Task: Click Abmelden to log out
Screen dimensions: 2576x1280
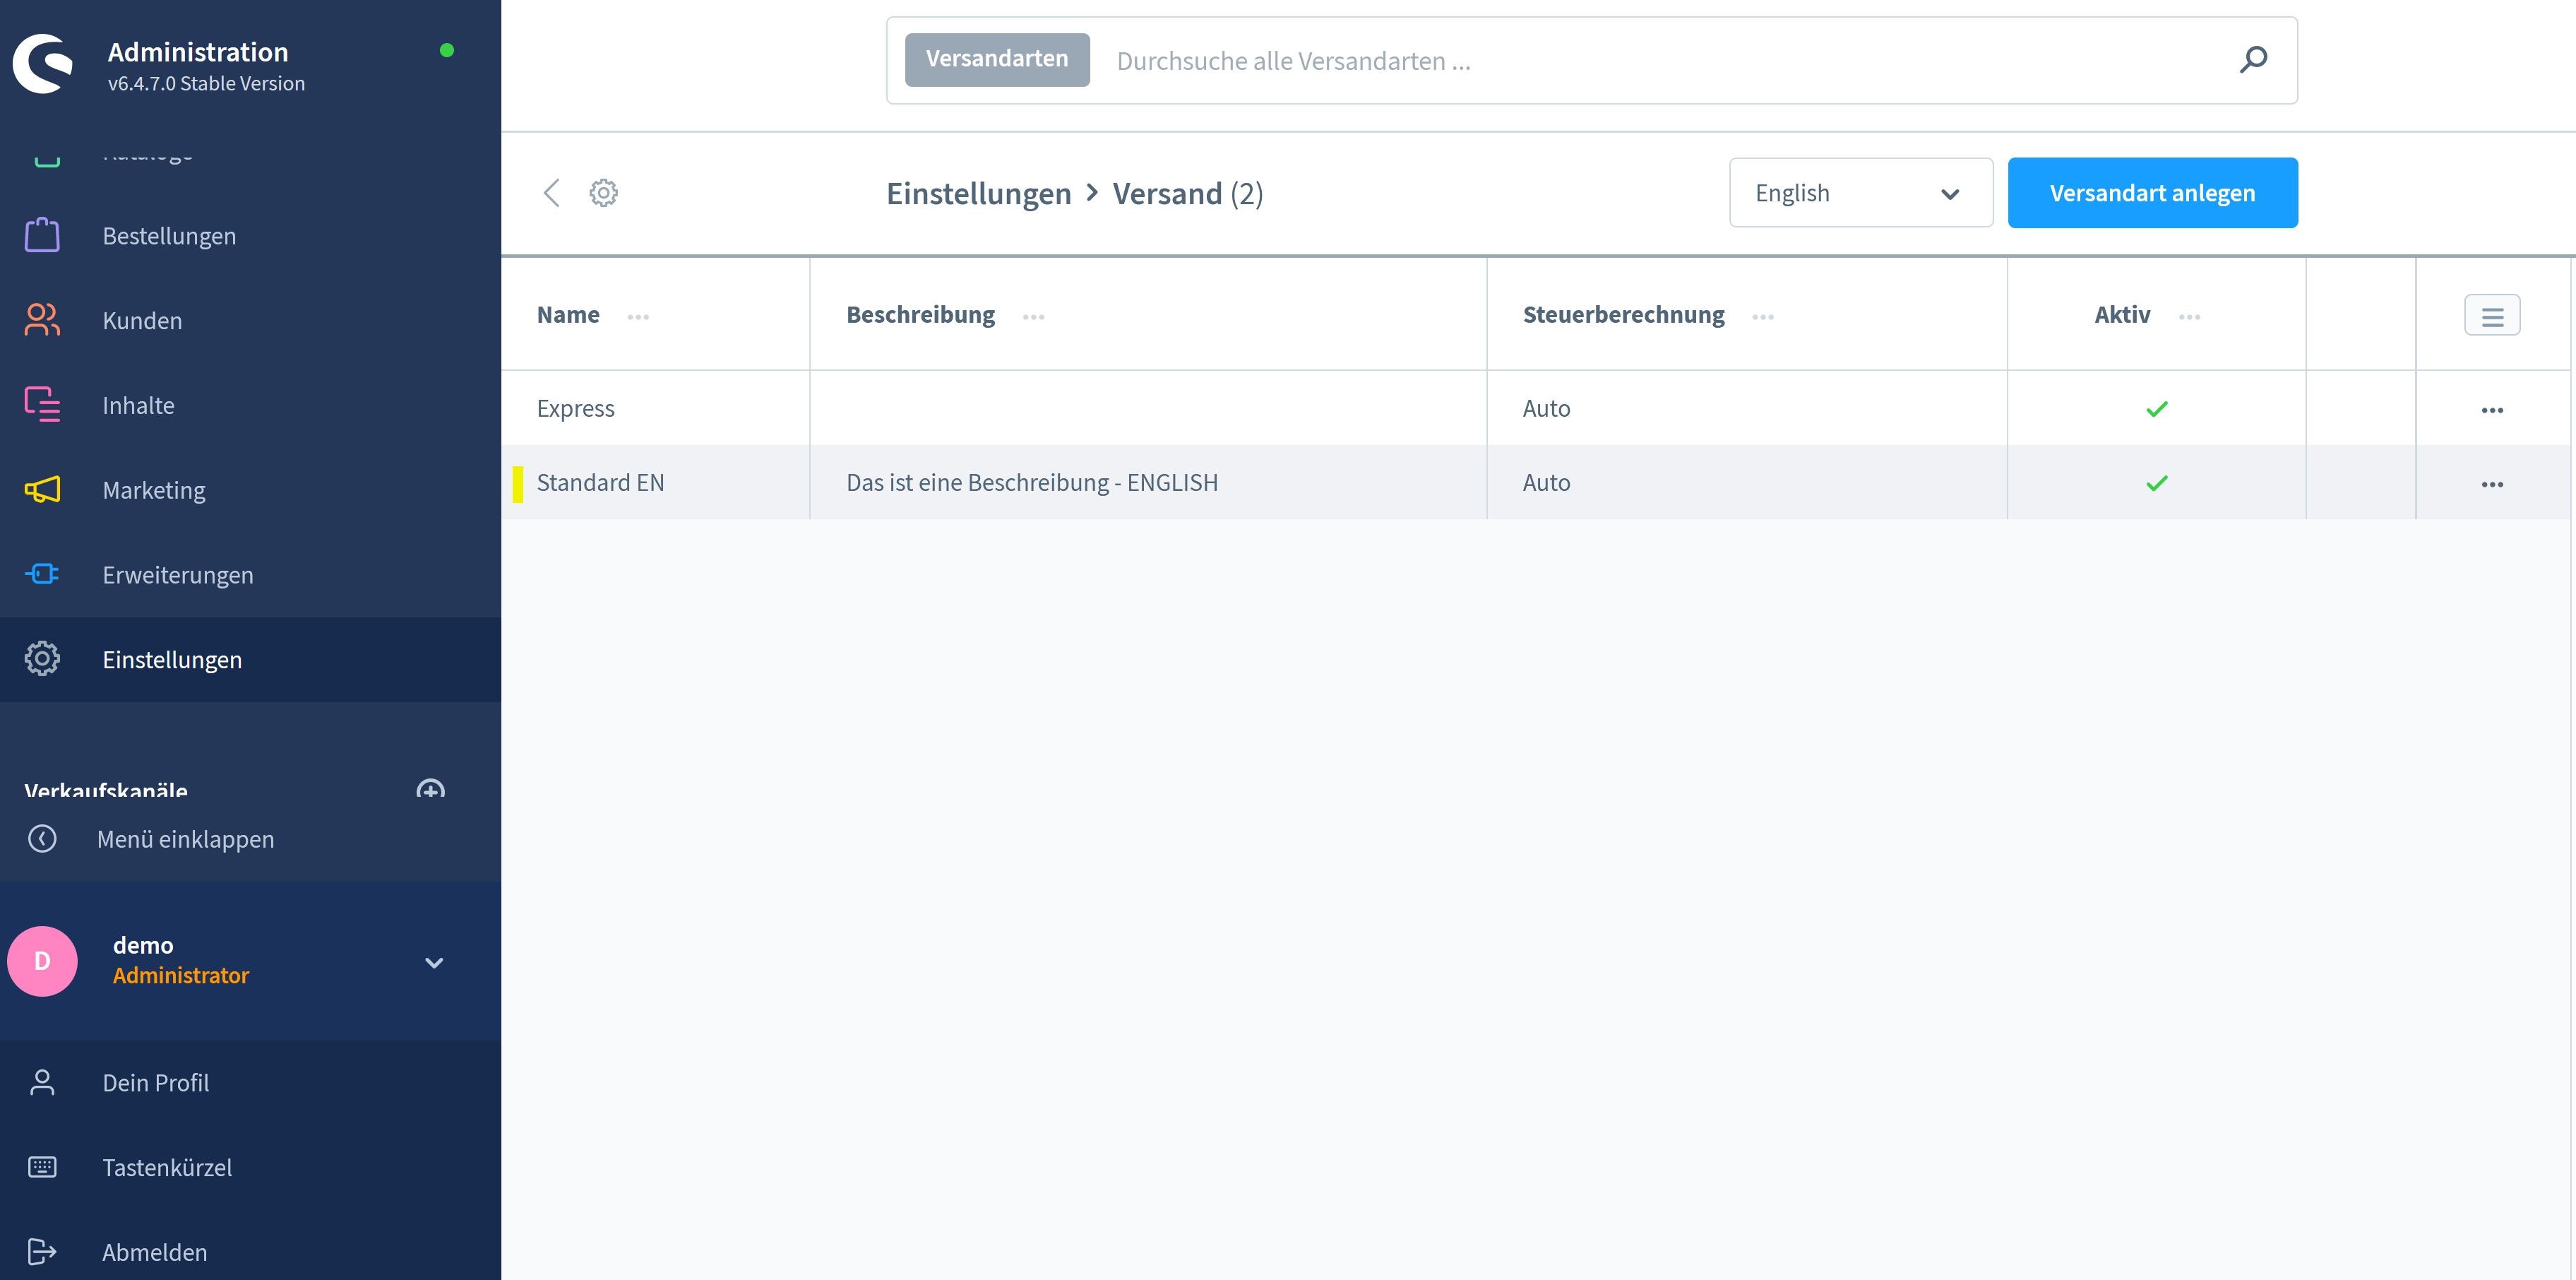Action: point(154,1252)
